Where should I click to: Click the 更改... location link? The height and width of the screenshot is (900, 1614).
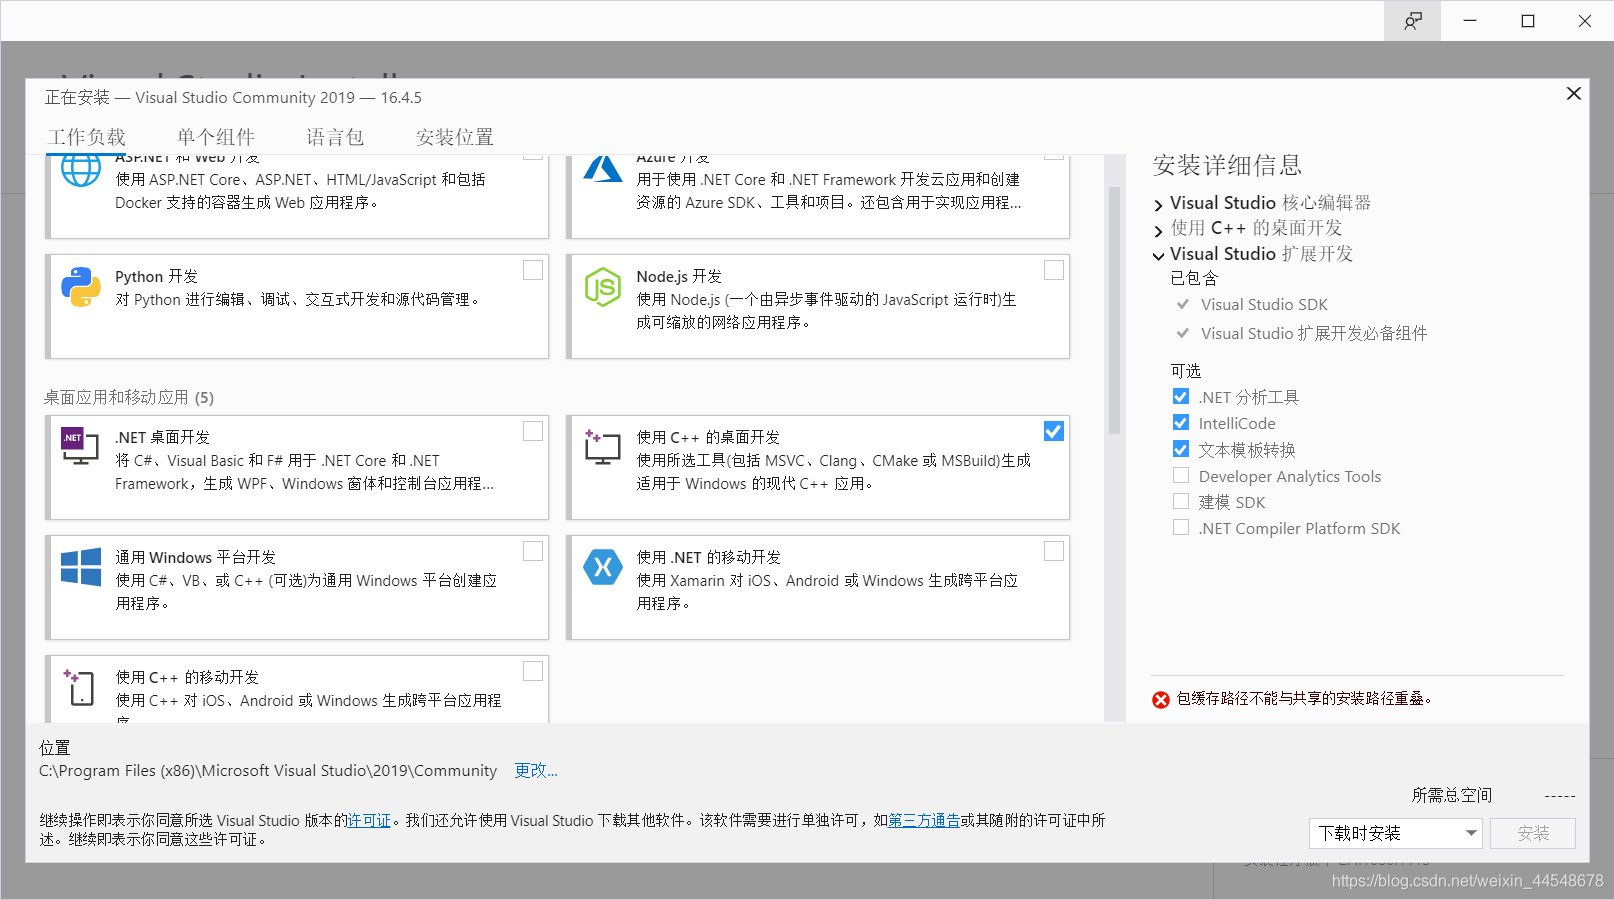point(536,770)
